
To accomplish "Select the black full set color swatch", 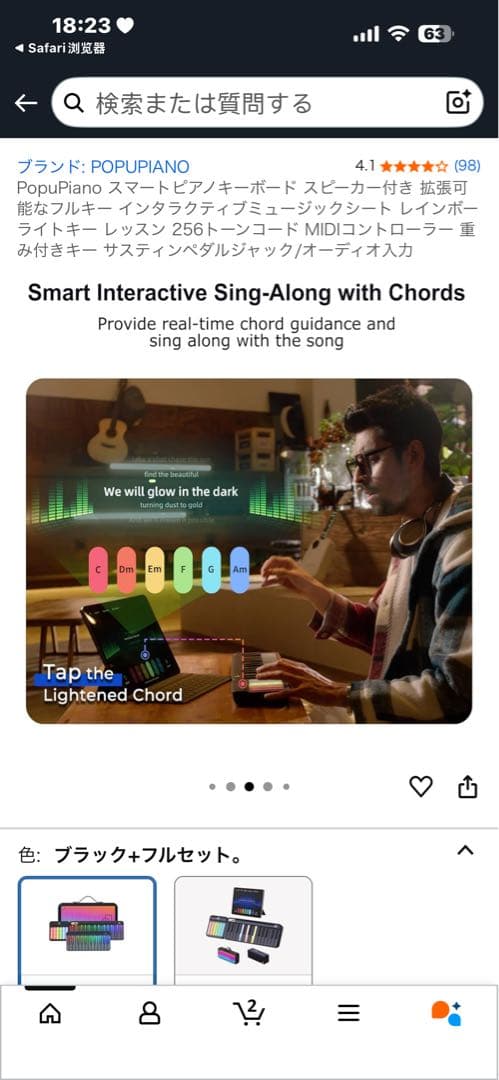I will point(87,931).
